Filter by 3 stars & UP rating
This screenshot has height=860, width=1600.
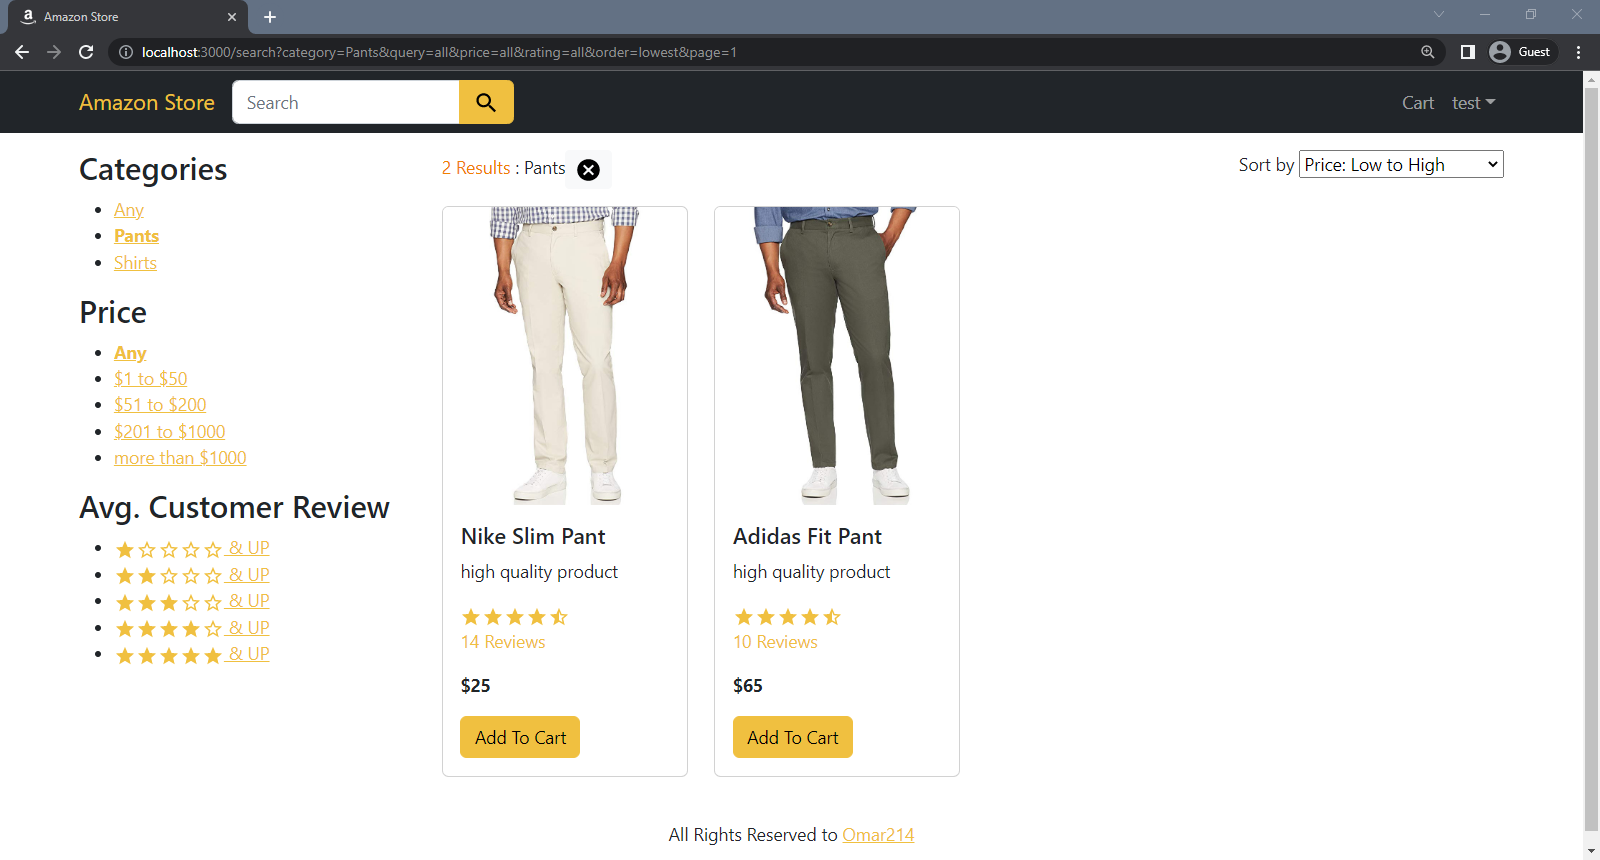(192, 601)
